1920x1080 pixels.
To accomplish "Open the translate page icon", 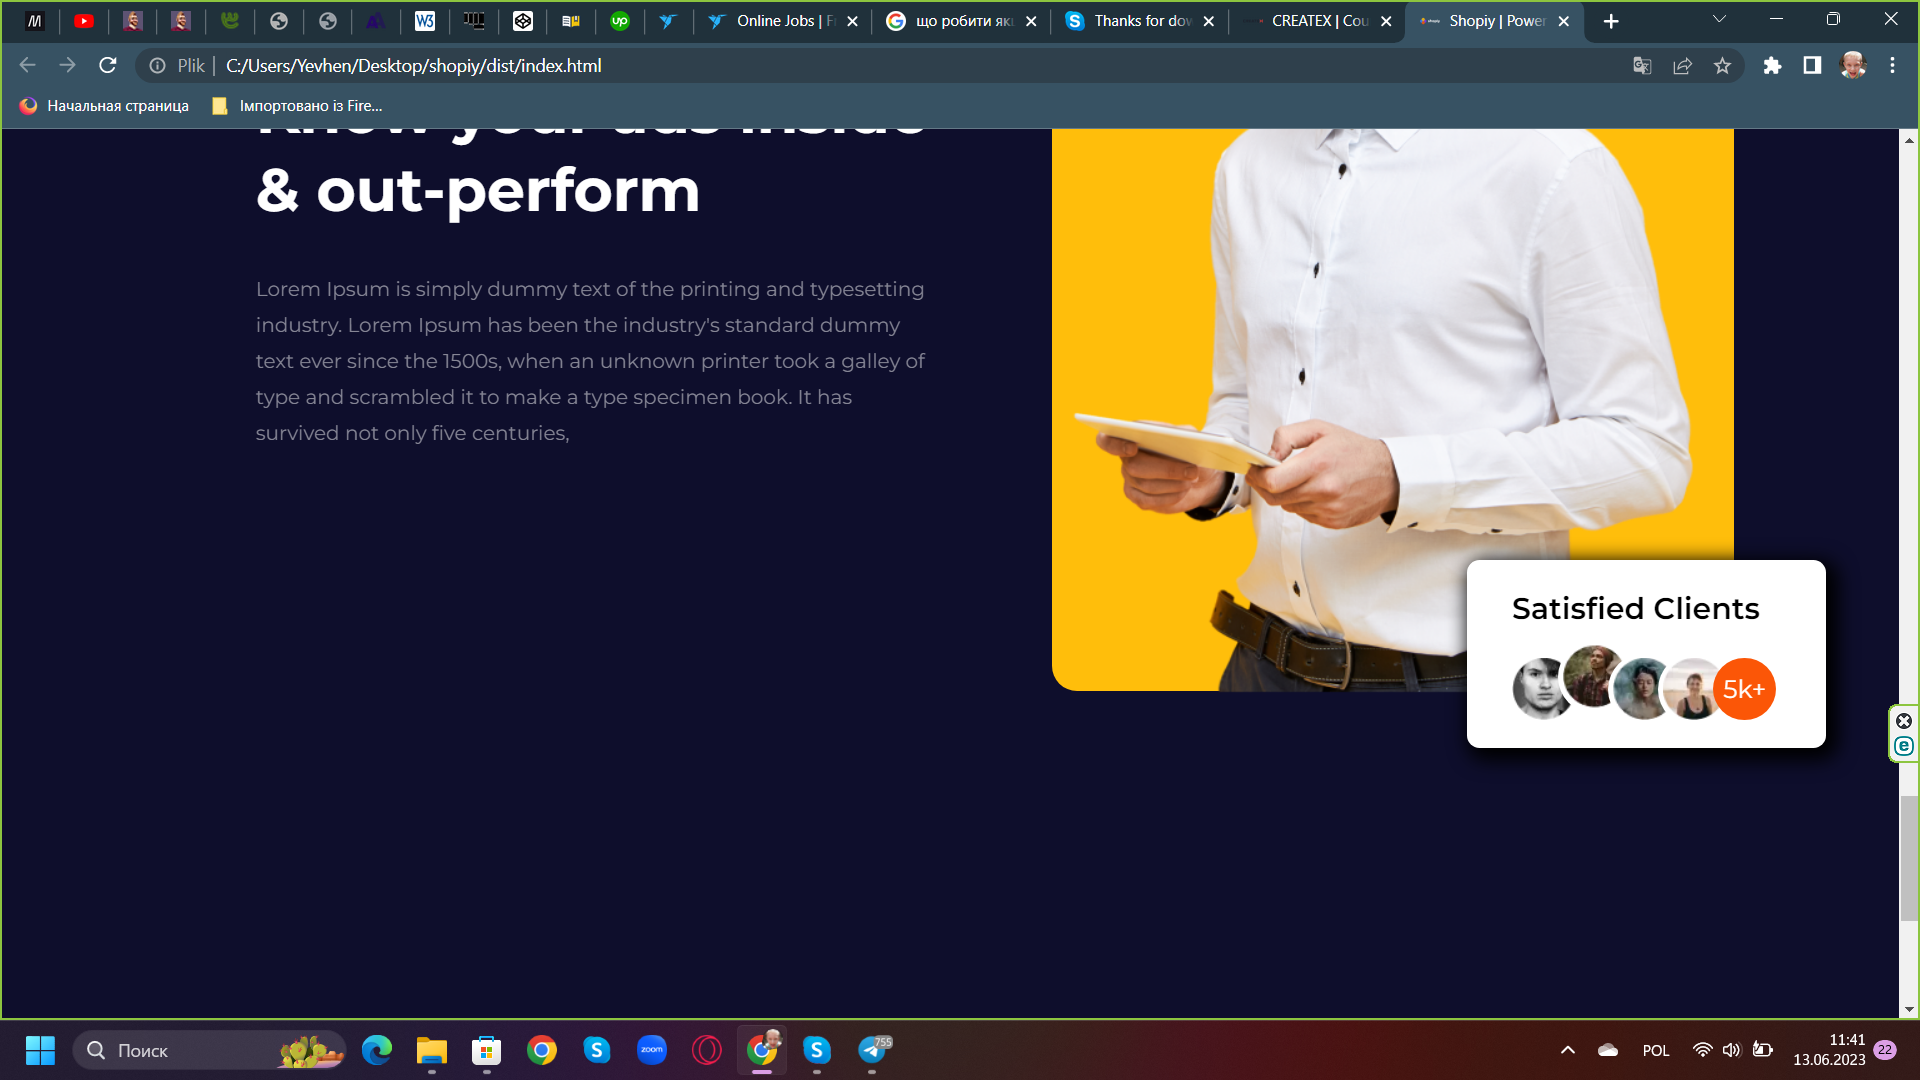I will [1642, 66].
